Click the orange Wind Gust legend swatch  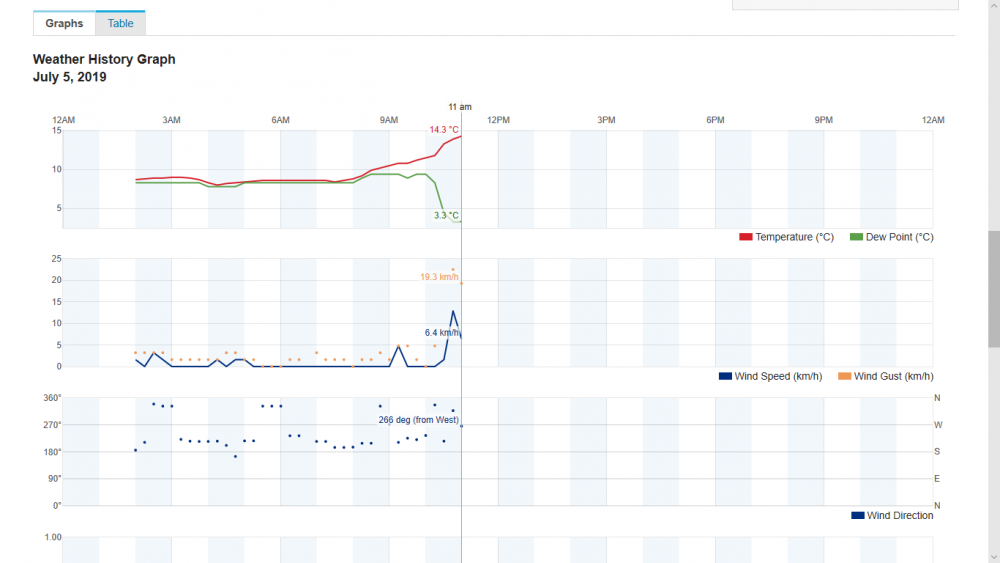844,376
